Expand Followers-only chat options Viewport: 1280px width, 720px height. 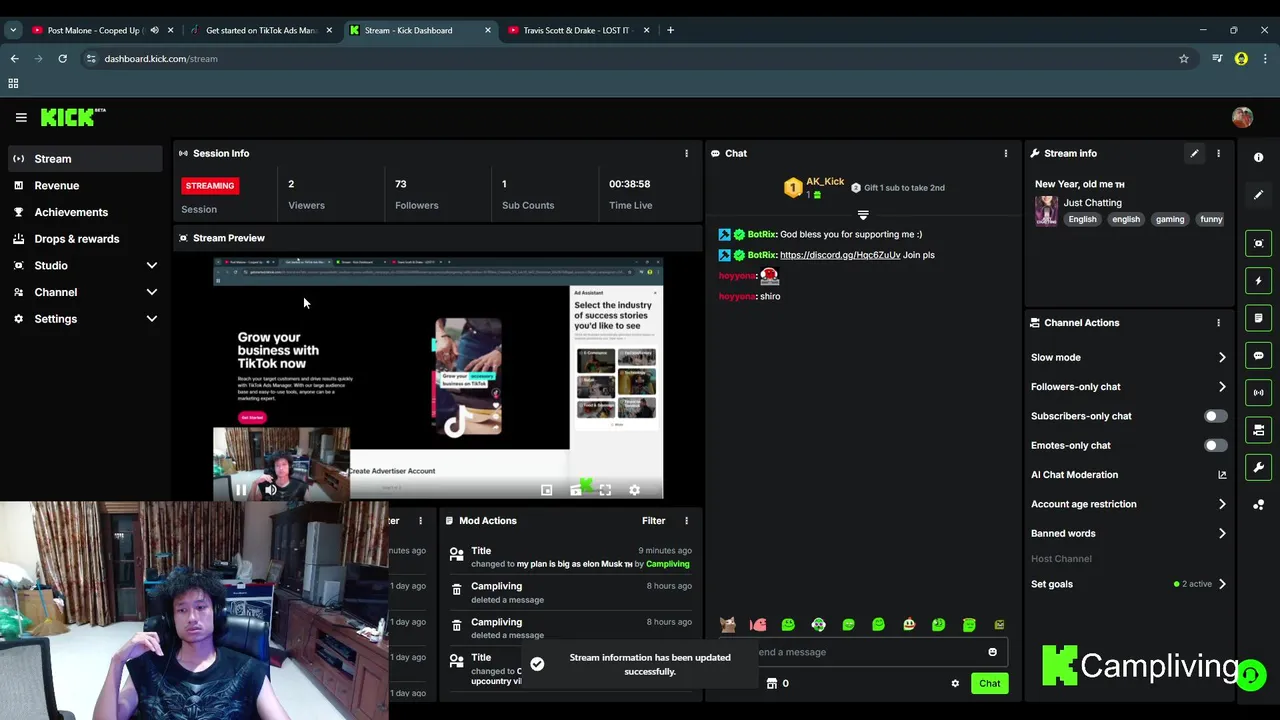tap(1128, 387)
